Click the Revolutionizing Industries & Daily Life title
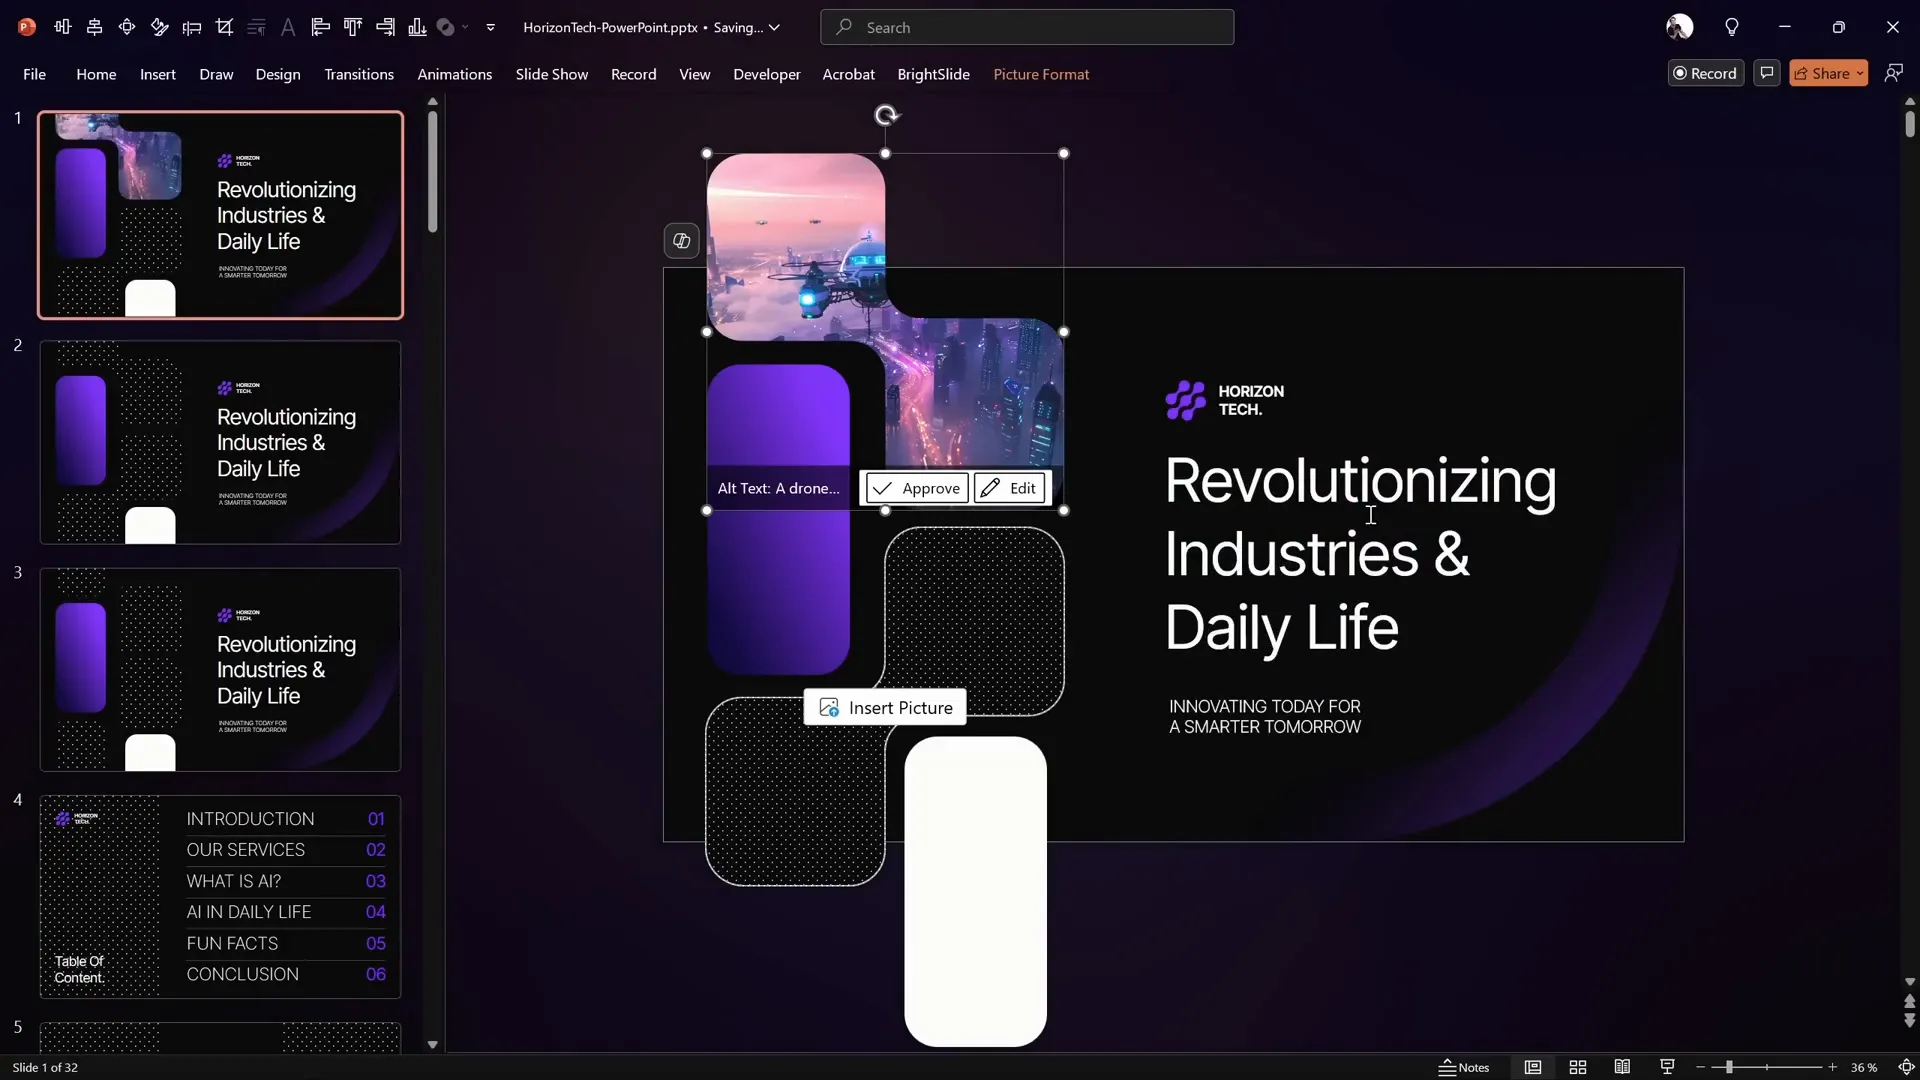1920x1080 pixels. pyautogui.click(x=1360, y=554)
